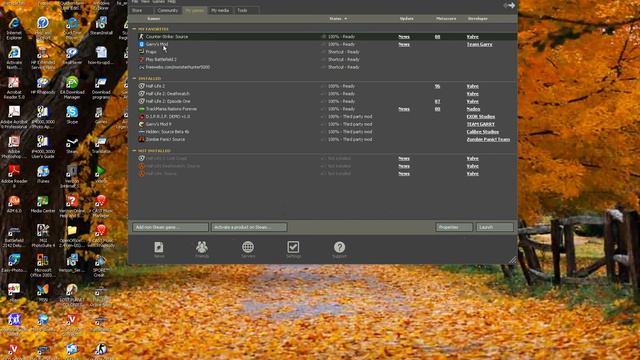Collapse the Not Installed section
The image size is (640, 360).
click(134, 151)
